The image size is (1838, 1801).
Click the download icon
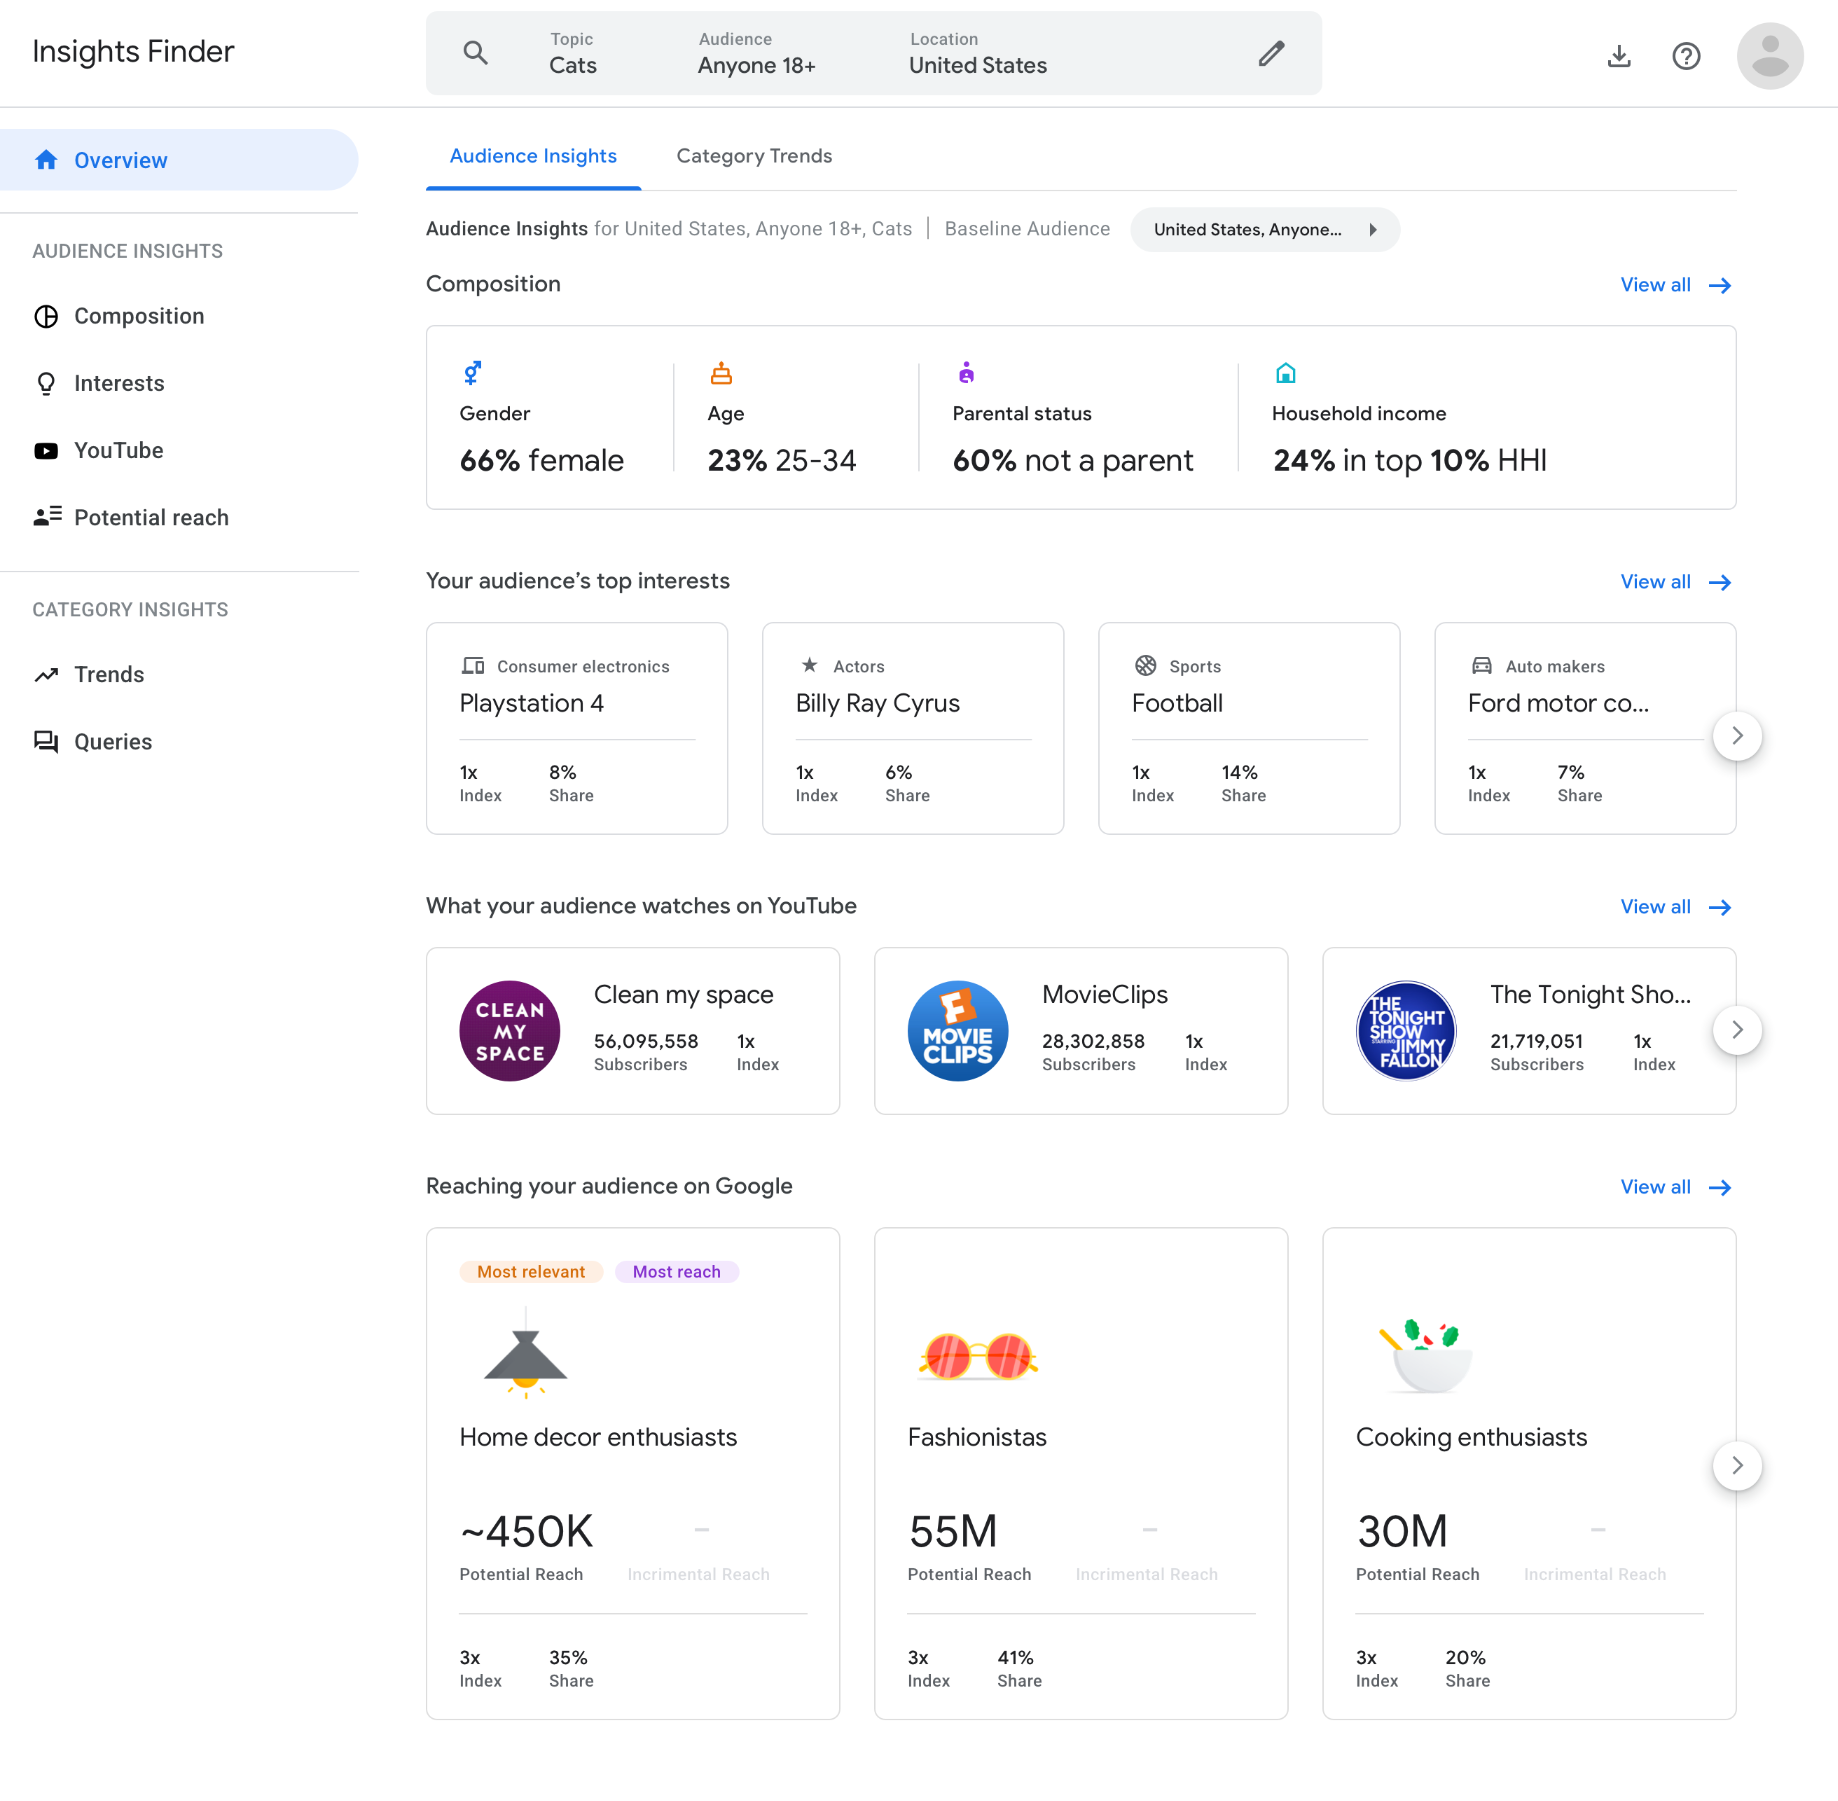coord(1619,56)
